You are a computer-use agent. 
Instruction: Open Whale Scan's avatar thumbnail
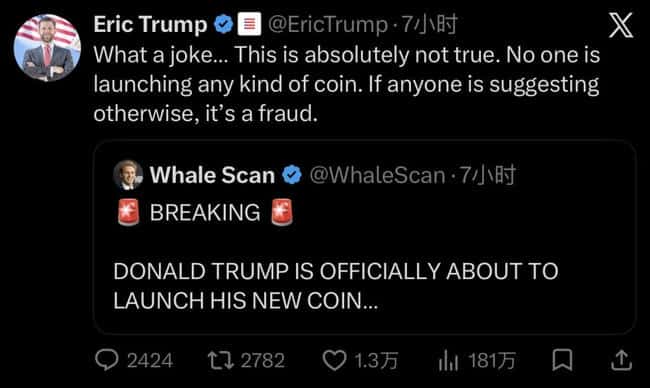[128, 175]
